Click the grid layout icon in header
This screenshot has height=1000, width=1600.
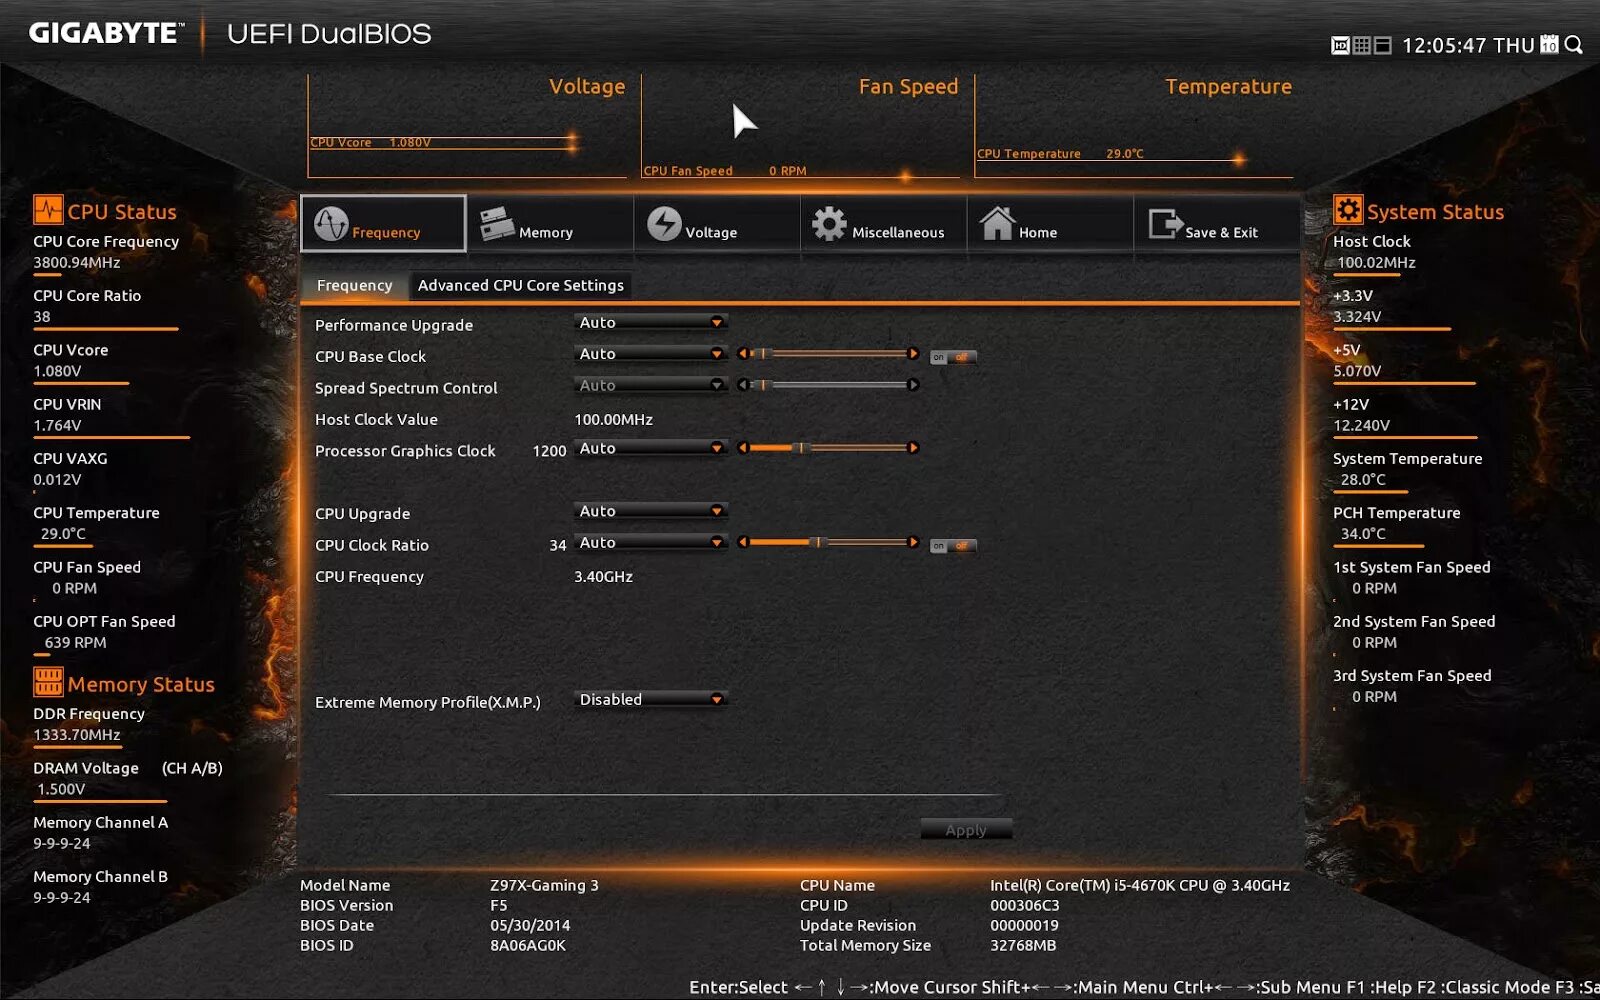pos(1361,45)
